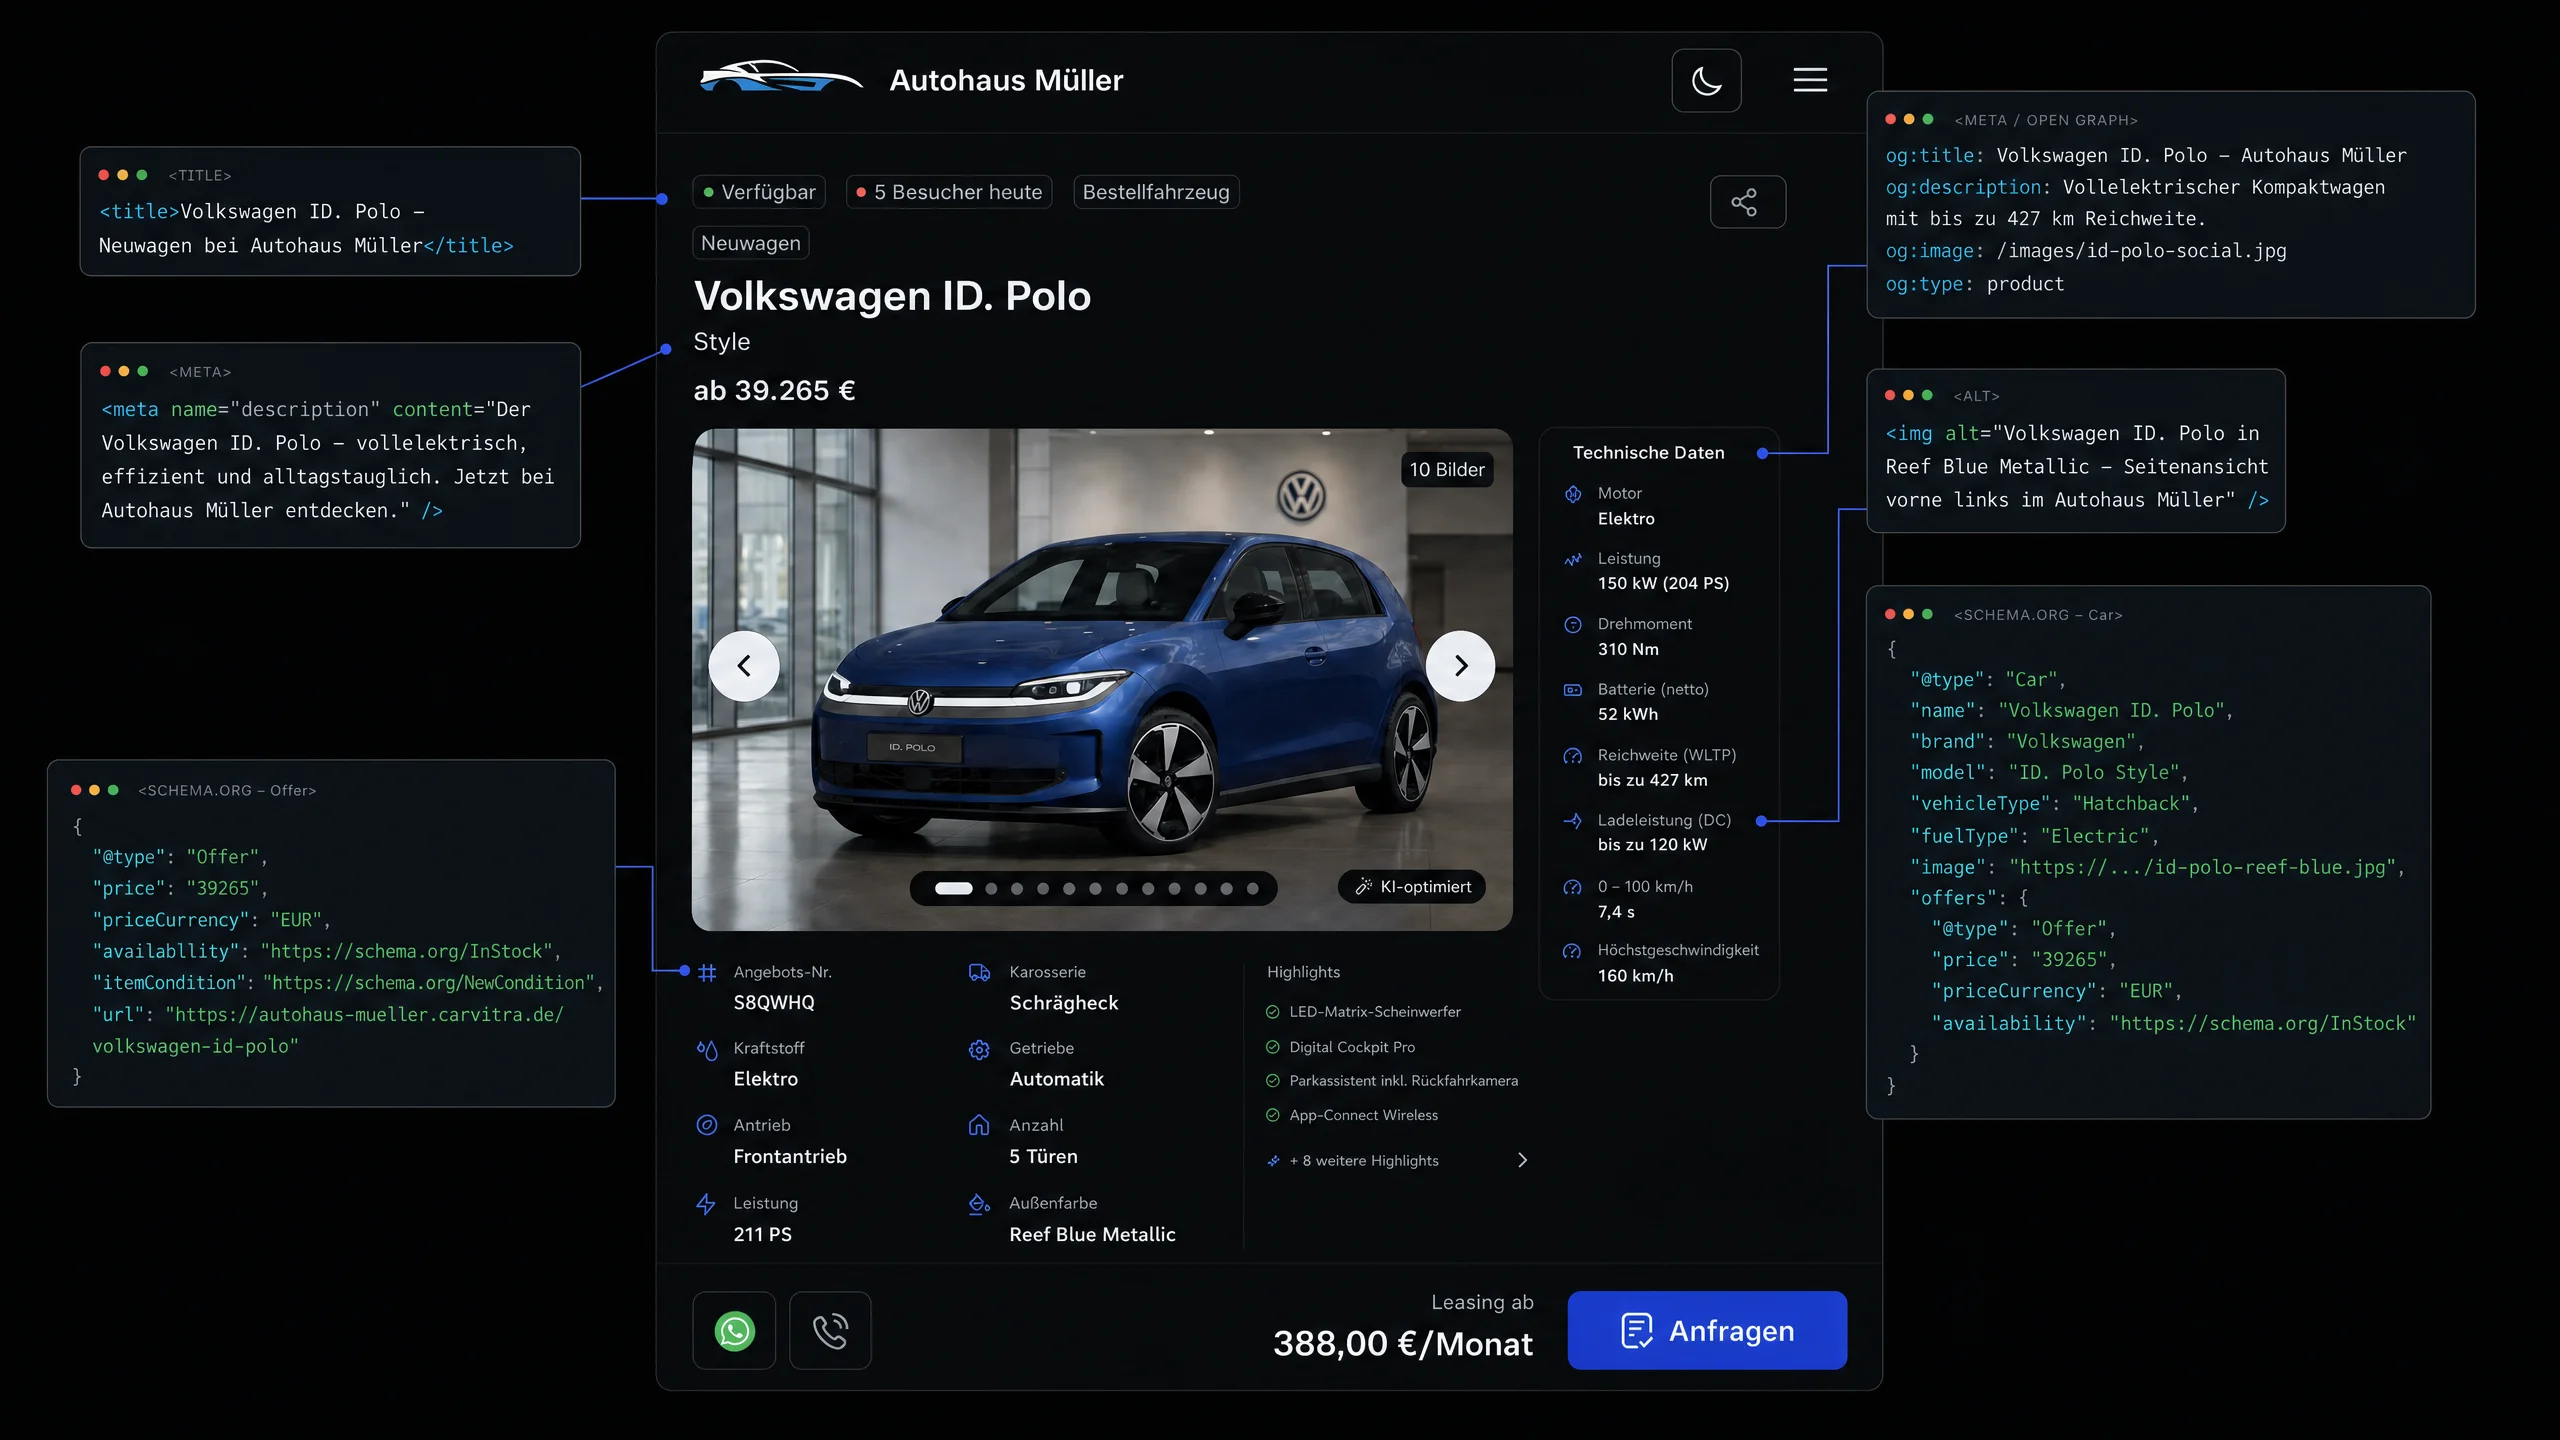Go to the previous car image
2560x1440 pixels.
[743, 665]
